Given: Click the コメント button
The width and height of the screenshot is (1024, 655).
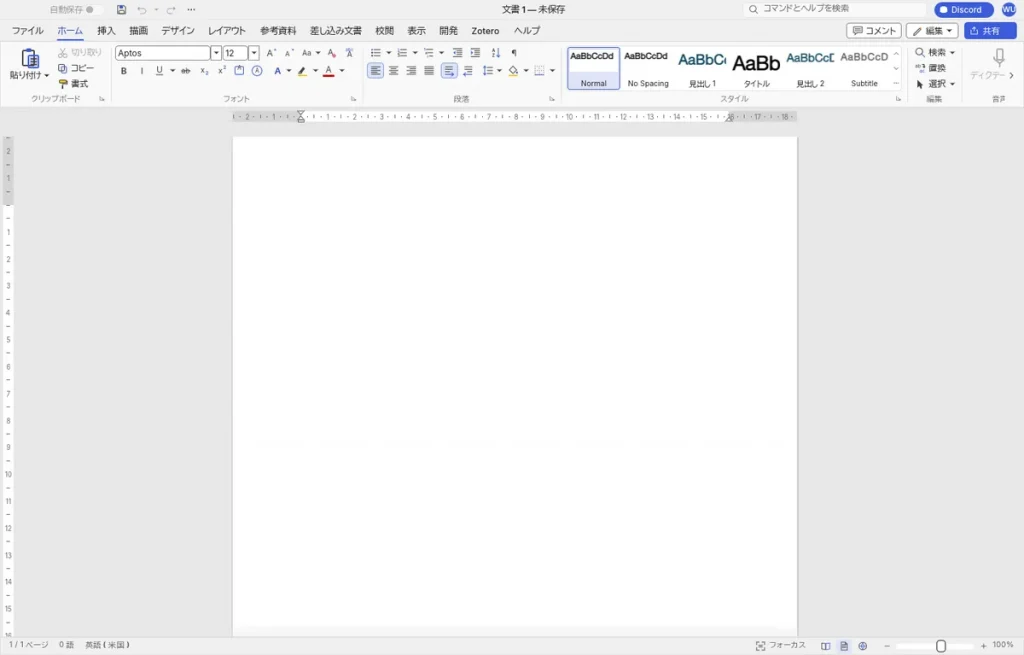Looking at the screenshot, I should pyautogui.click(x=874, y=31).
